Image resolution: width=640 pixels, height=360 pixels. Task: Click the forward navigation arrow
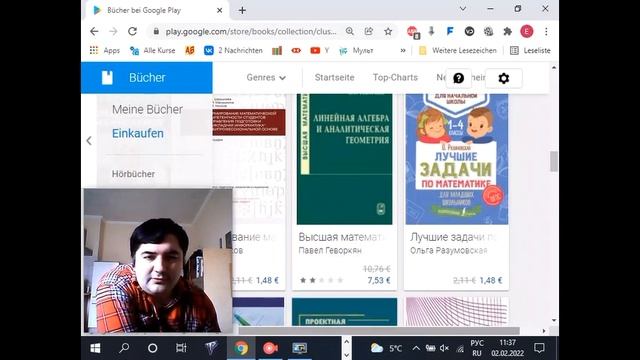coord(113,31)
